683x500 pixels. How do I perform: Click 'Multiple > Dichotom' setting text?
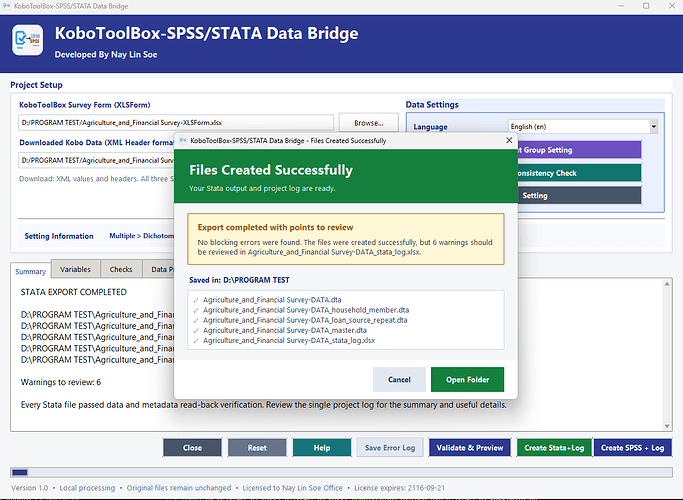(141, 236)
